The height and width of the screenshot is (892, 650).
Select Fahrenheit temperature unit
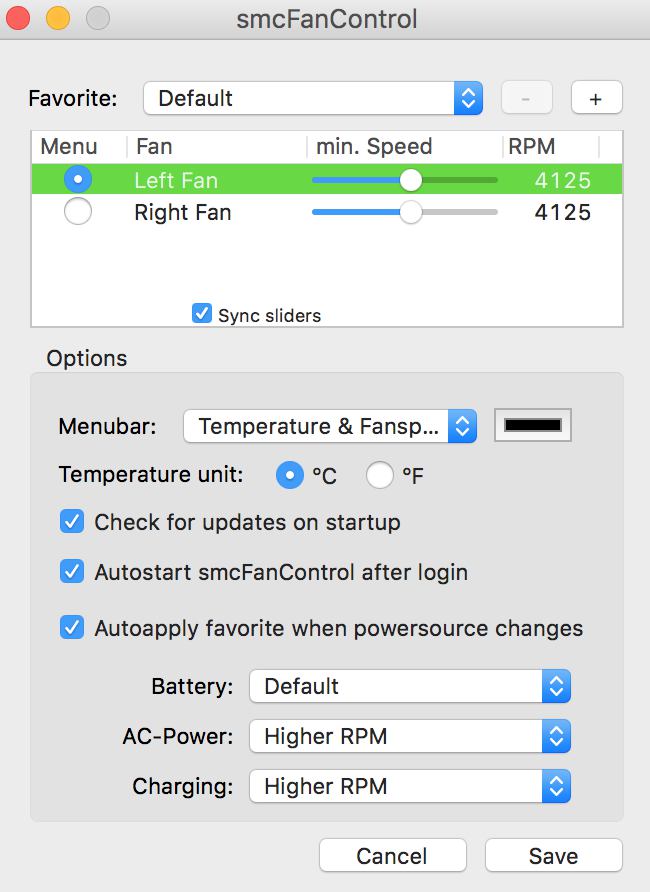click(x=380, y=475)
